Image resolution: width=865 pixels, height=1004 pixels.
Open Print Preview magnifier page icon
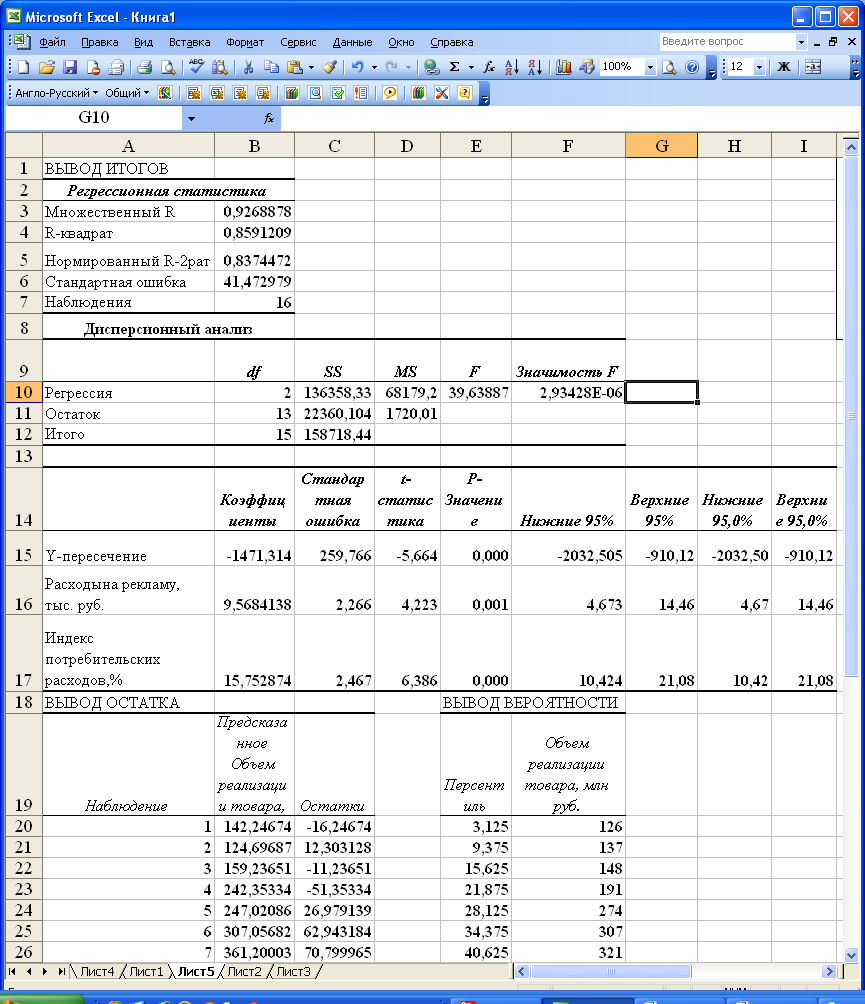point(168,67)
